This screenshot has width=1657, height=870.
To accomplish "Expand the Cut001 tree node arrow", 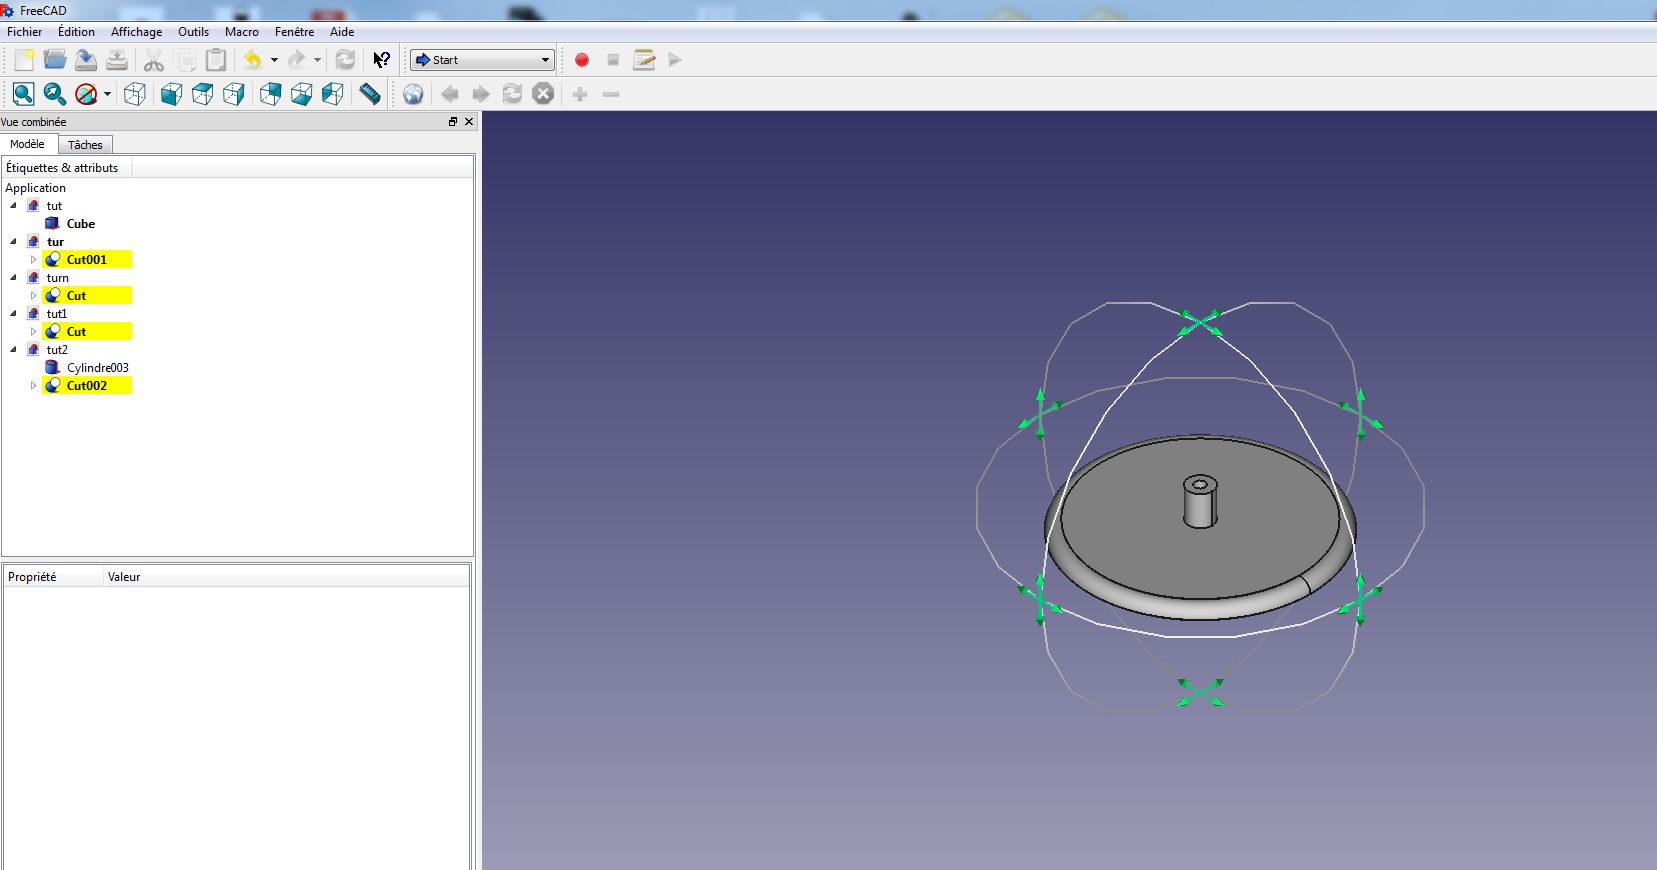I will click(x=33, y=260).
